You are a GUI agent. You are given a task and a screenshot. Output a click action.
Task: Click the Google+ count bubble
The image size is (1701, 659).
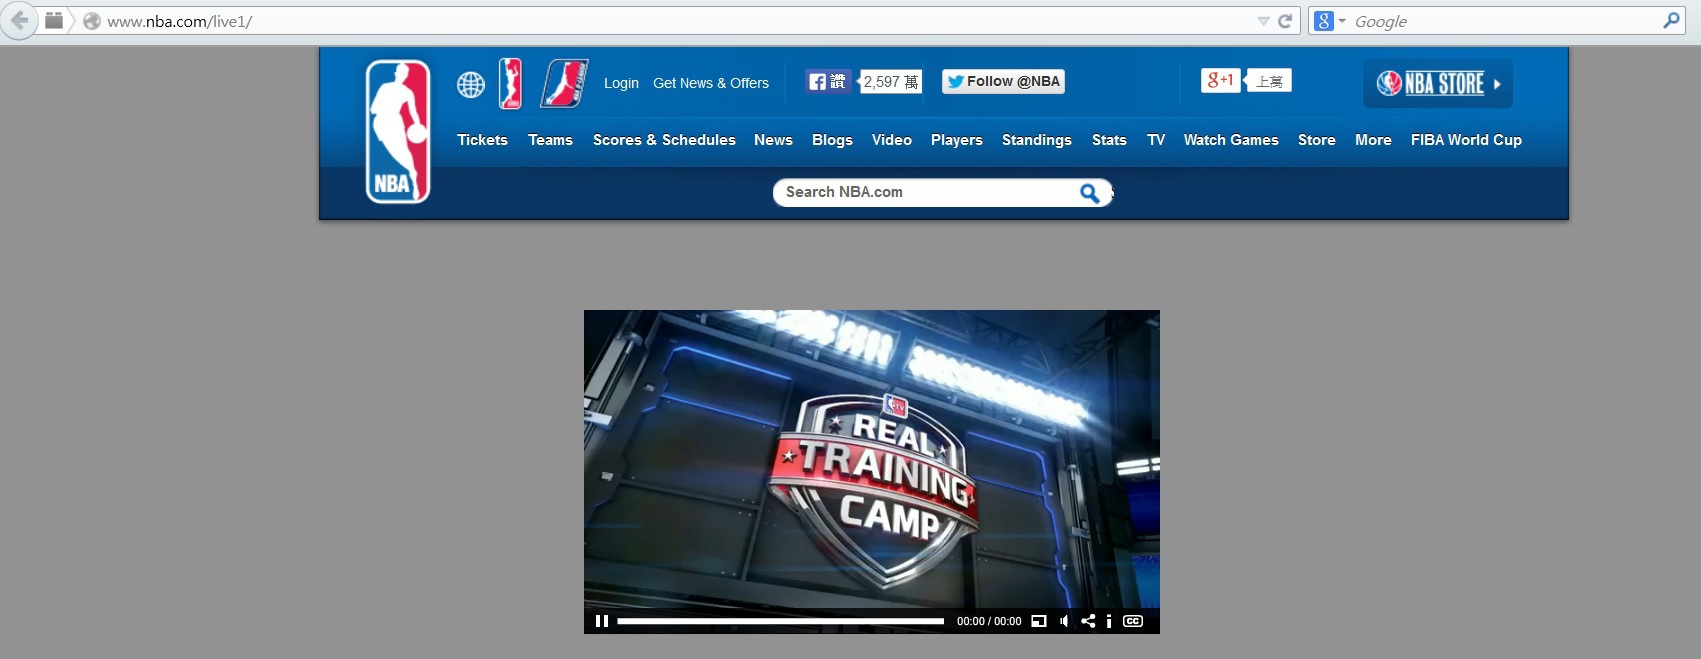click(x=1269, y=81)
